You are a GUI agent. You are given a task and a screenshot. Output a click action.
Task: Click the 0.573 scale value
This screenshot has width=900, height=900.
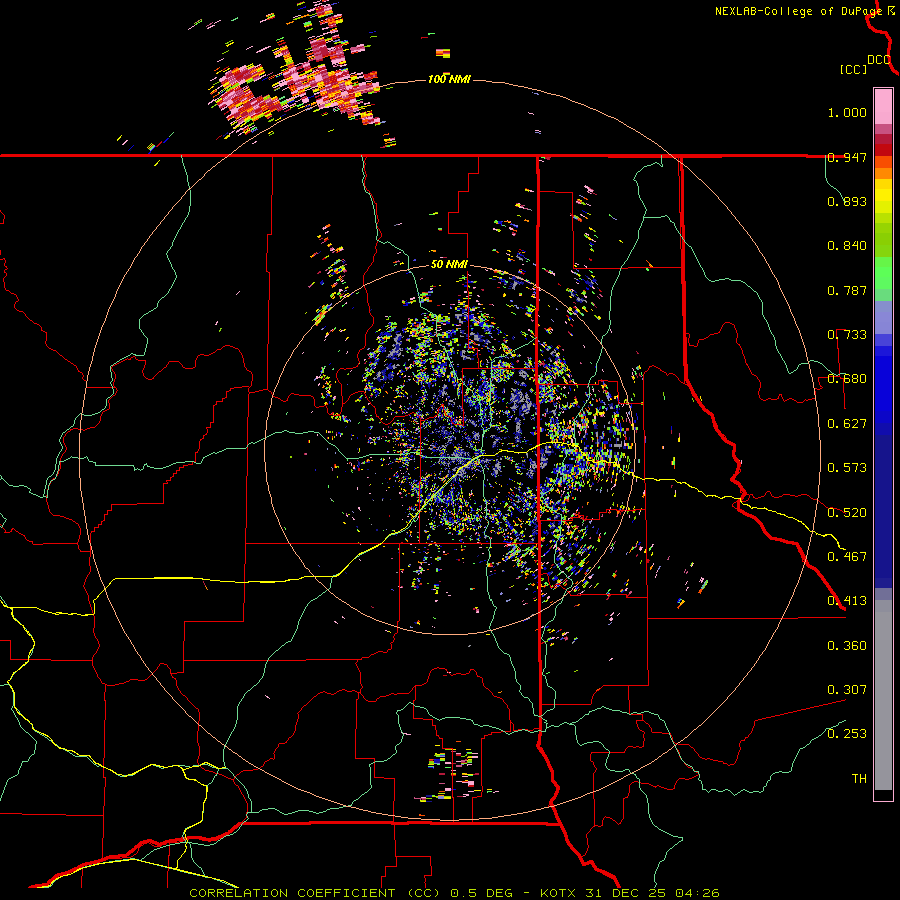point(847,468)
